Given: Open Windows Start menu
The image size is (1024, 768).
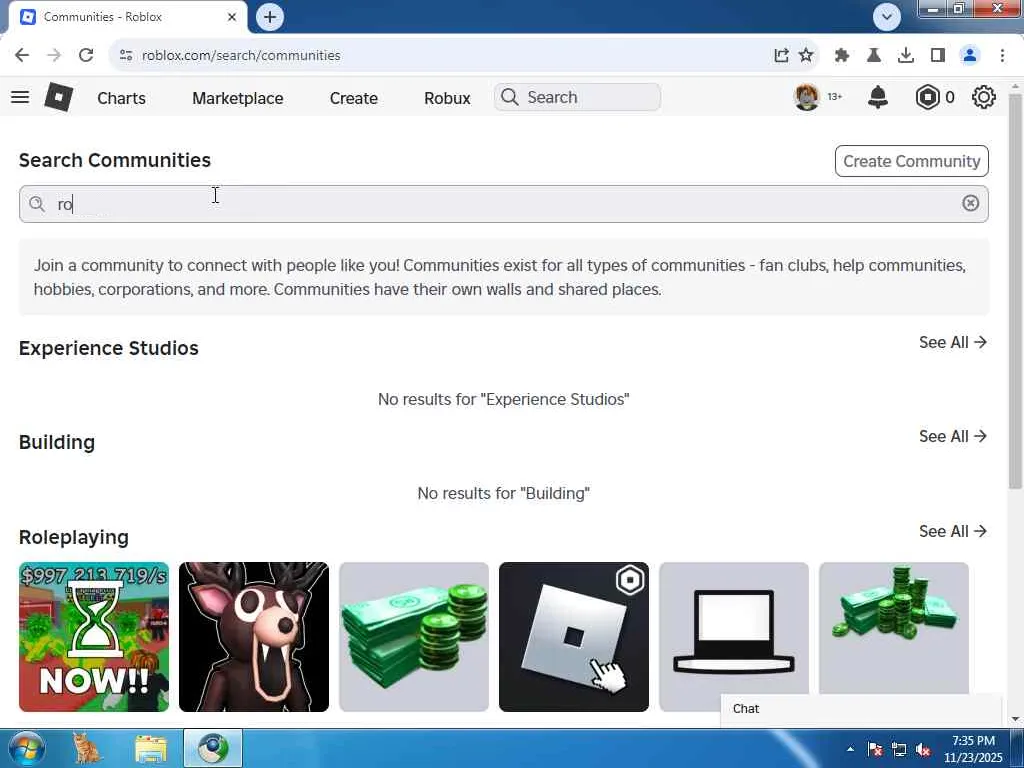Looking at the screenshot, I should pos(25,748).
